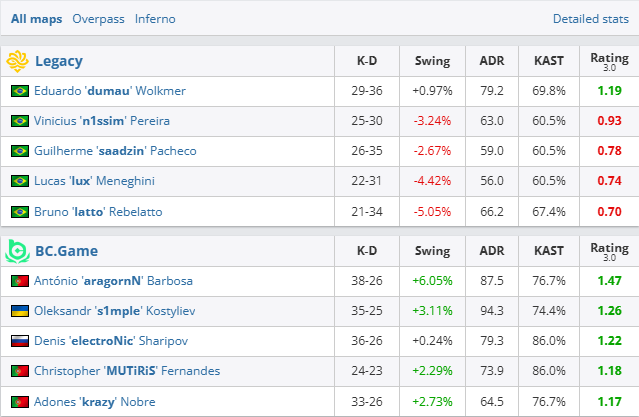Open the Legacy team name link

[x=59, y=61]
